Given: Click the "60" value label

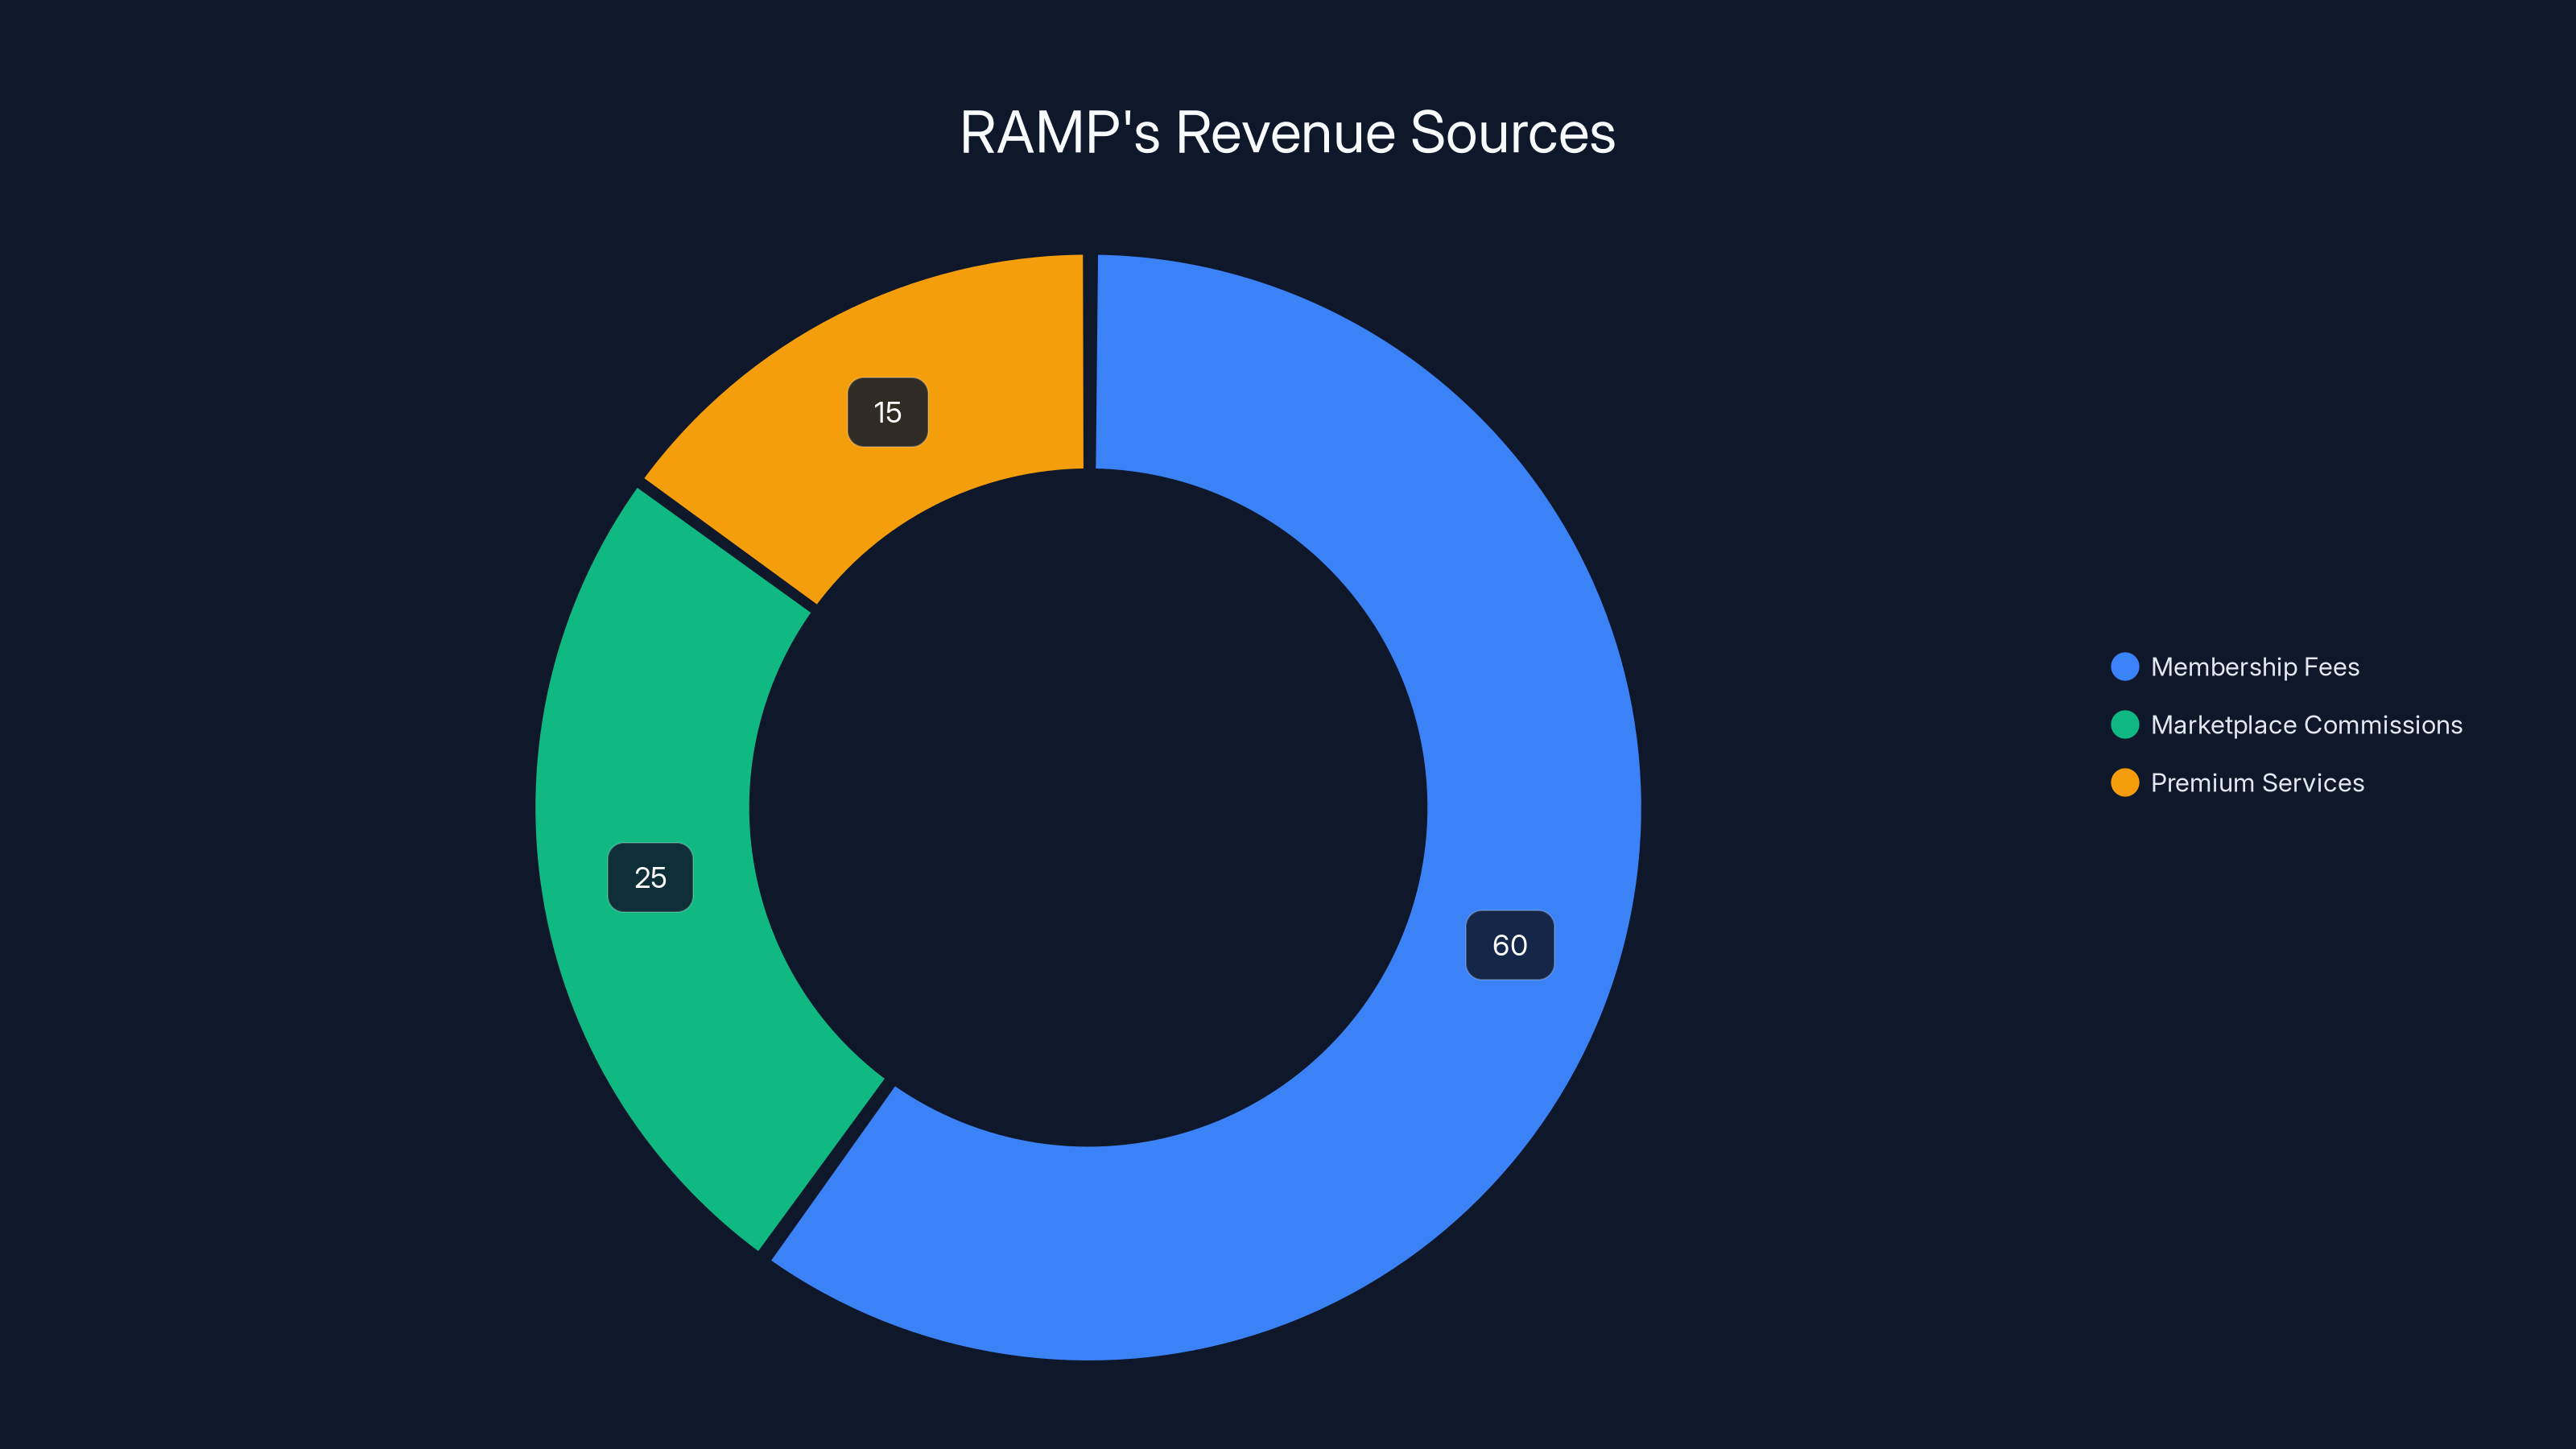Looking at the screenshot, I should 1510,945.
